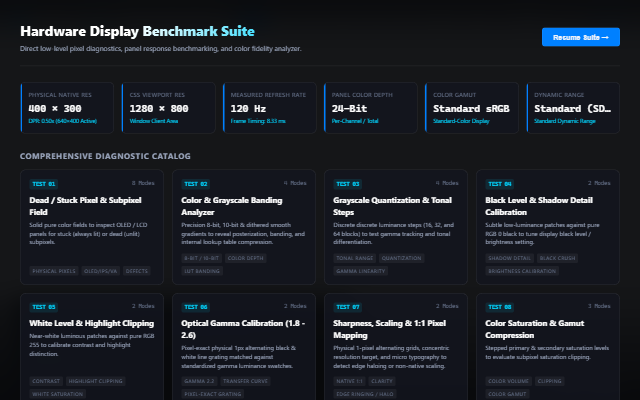This screenshot has height=400, width=640.
Task: Click the TEST 07 badge
Action: click(x=348, y=307)
